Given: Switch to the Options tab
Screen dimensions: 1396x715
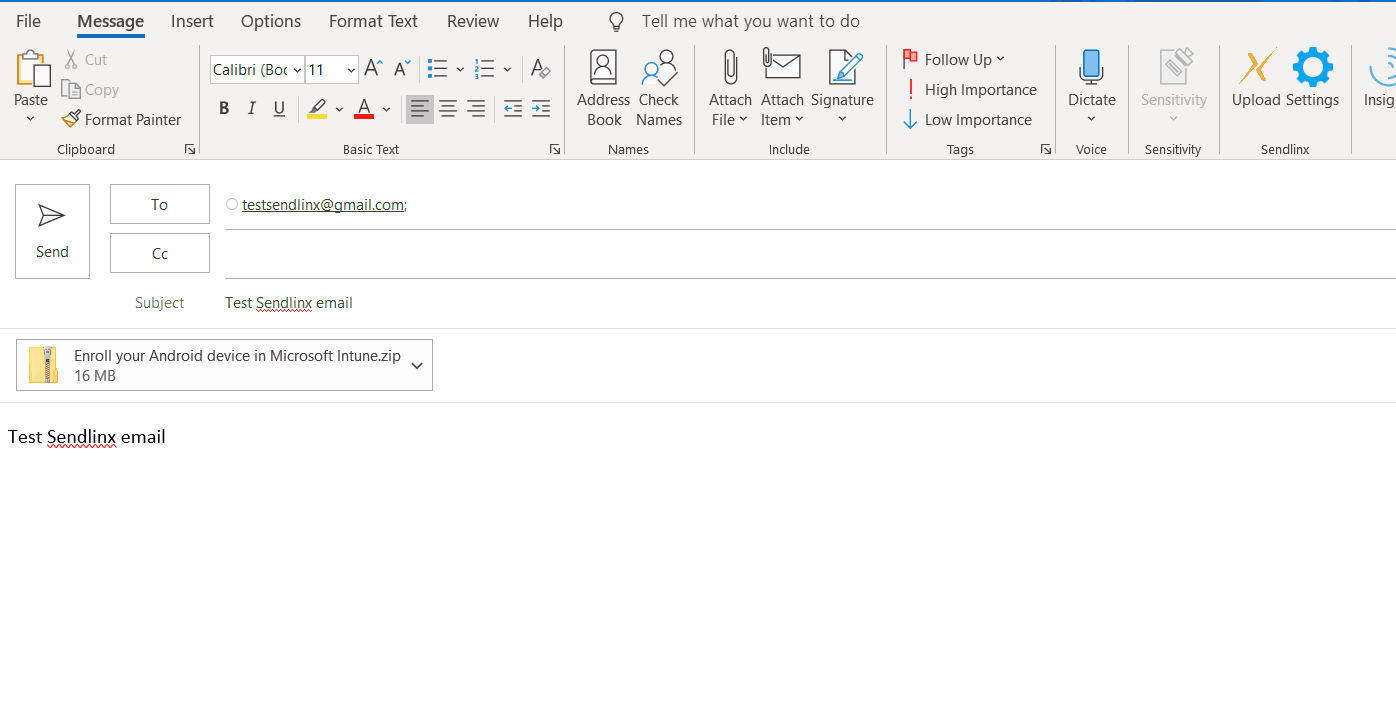Looking at the screenshot, I should [271, 21].
